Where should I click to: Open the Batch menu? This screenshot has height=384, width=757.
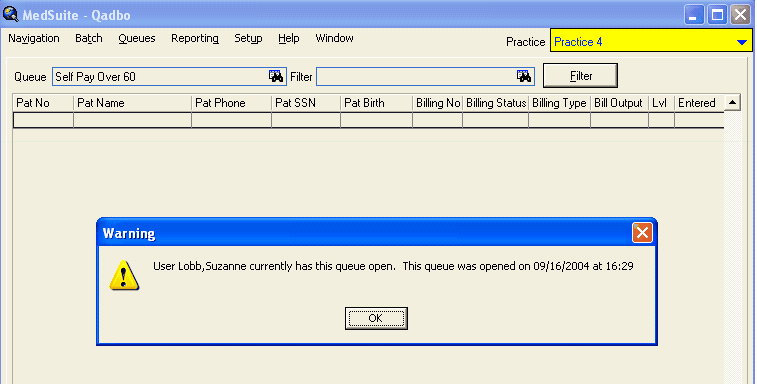click(89, 38)
